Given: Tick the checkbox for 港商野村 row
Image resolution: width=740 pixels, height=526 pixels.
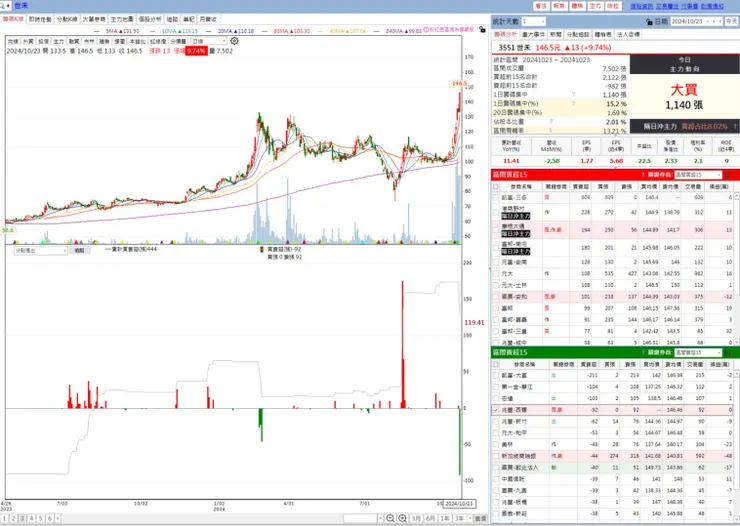Looking at the screenshot, I should [496, 212].
